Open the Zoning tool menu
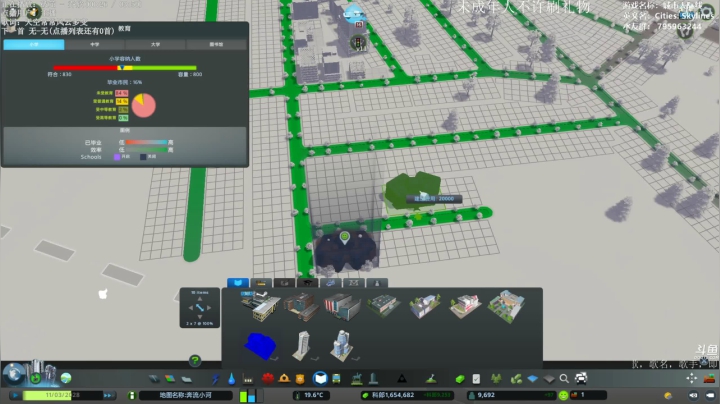720x404 pixels. pos(170,379)
